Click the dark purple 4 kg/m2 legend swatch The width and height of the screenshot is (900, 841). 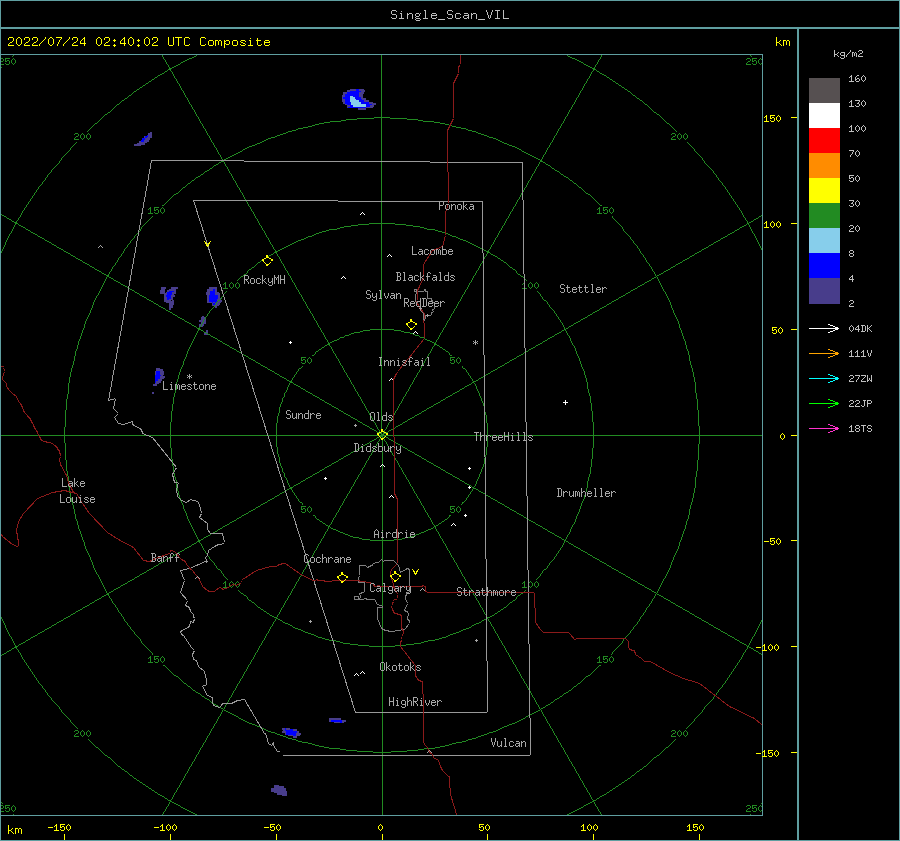point(824,291)
